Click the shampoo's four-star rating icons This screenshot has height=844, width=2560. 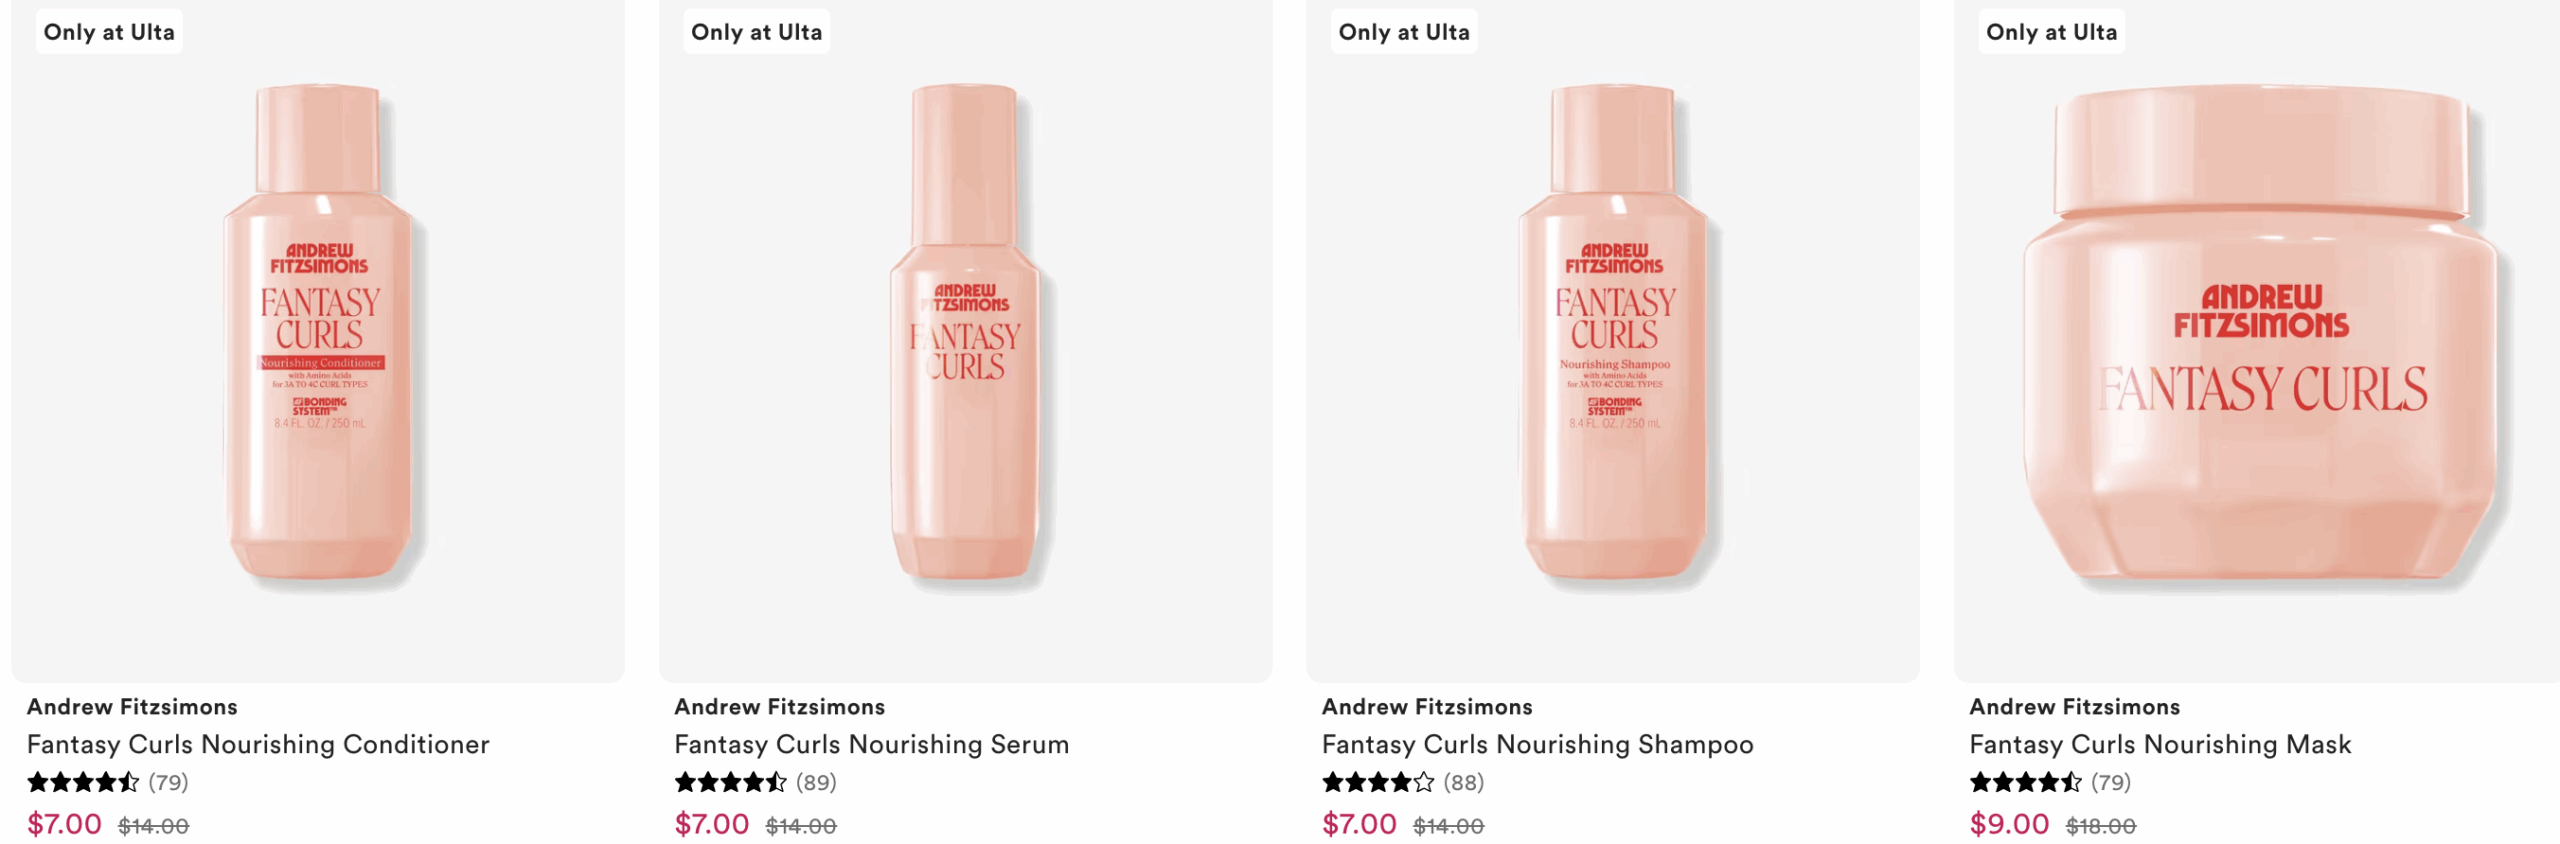pos(1378,782)
